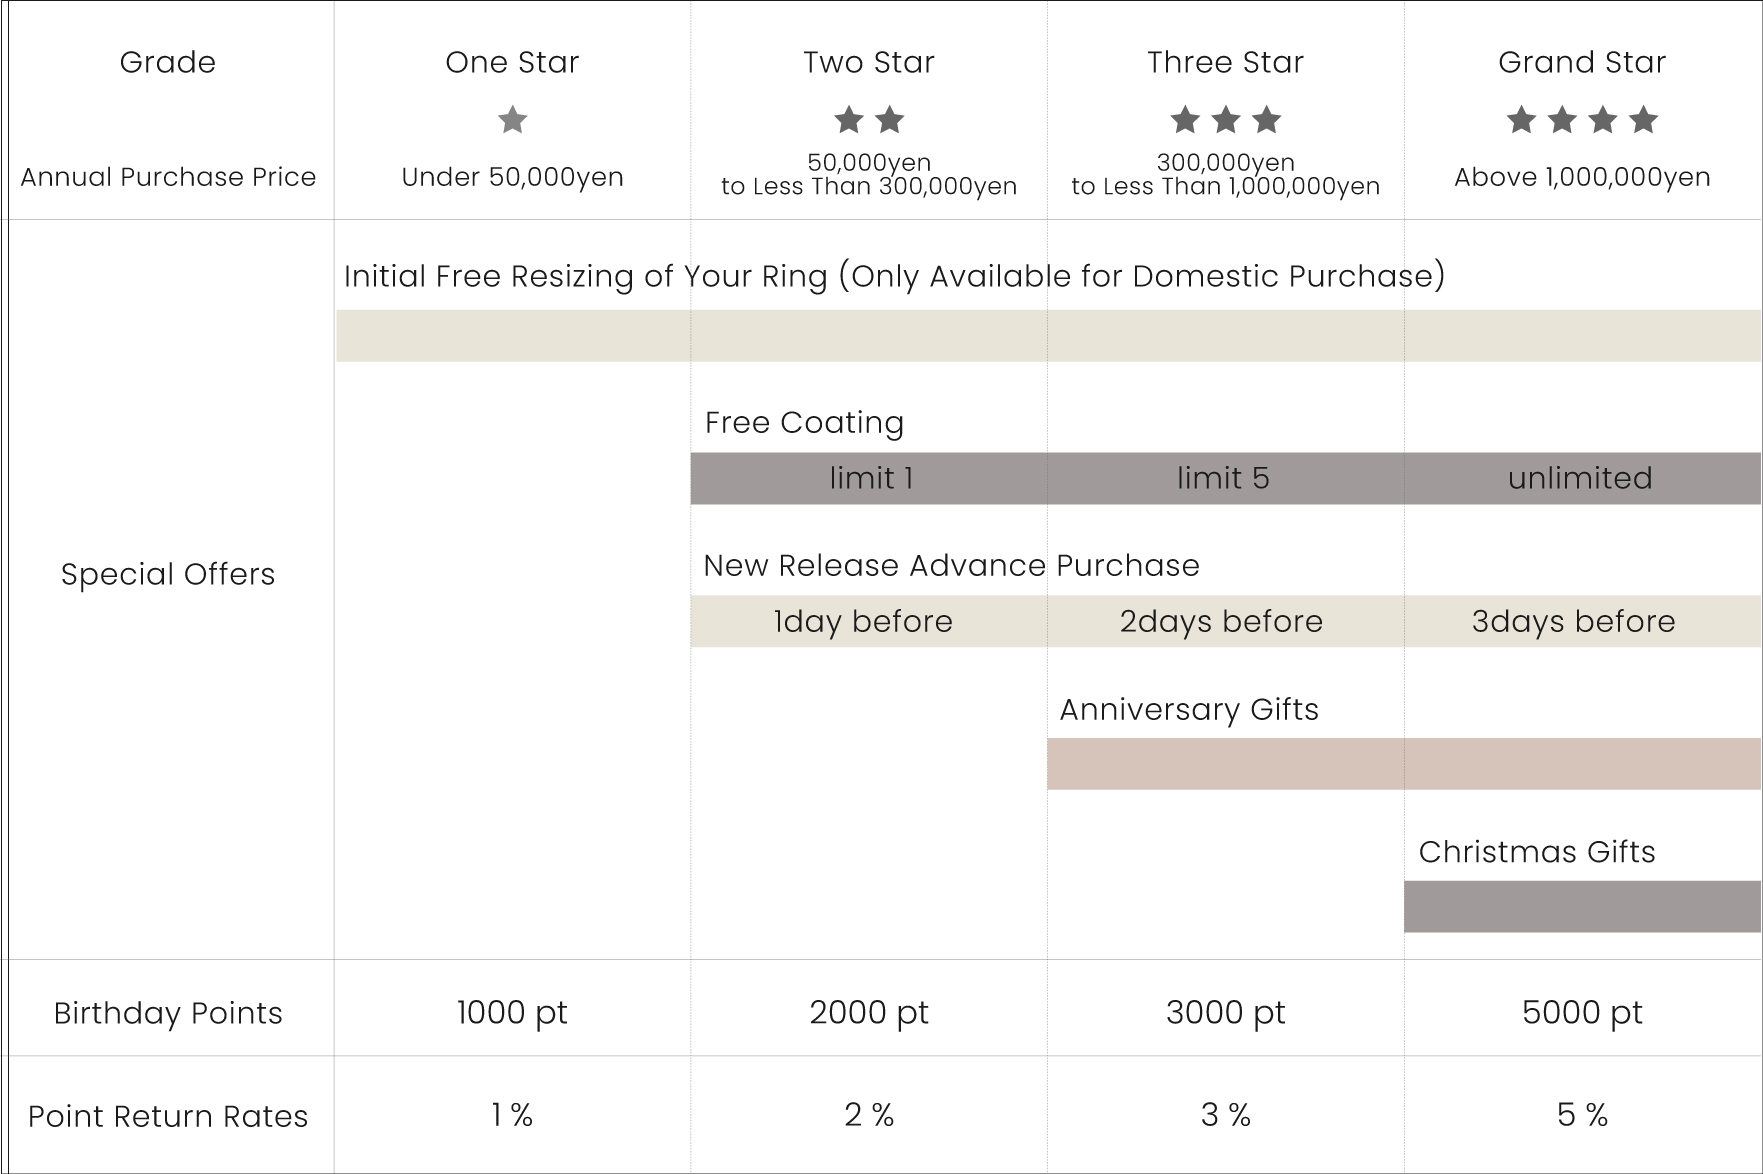Viewport: 1763px width, 1174px height.
Task: Click the 5000 pt birthday points value
Action: tap(1582, 1012)
